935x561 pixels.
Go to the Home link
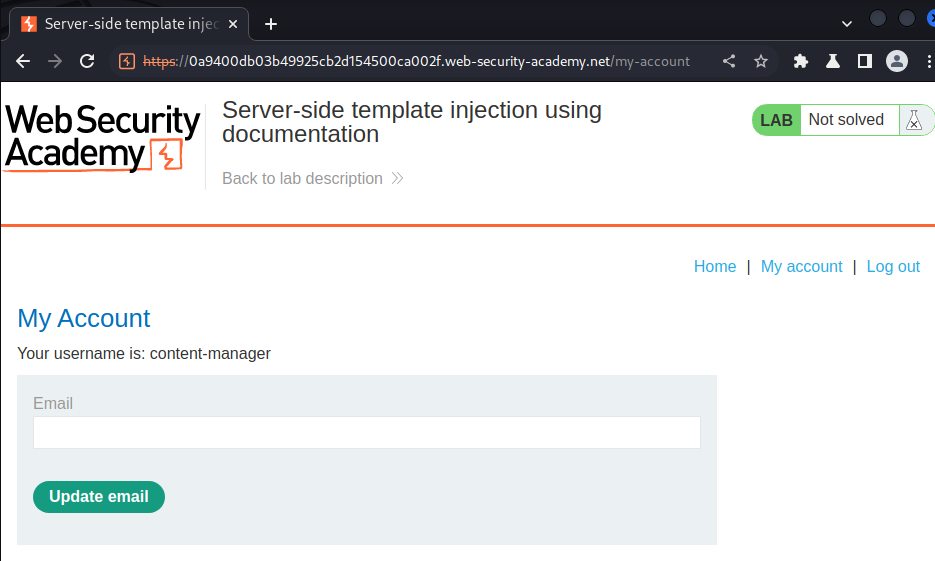[x=714, y=266]
